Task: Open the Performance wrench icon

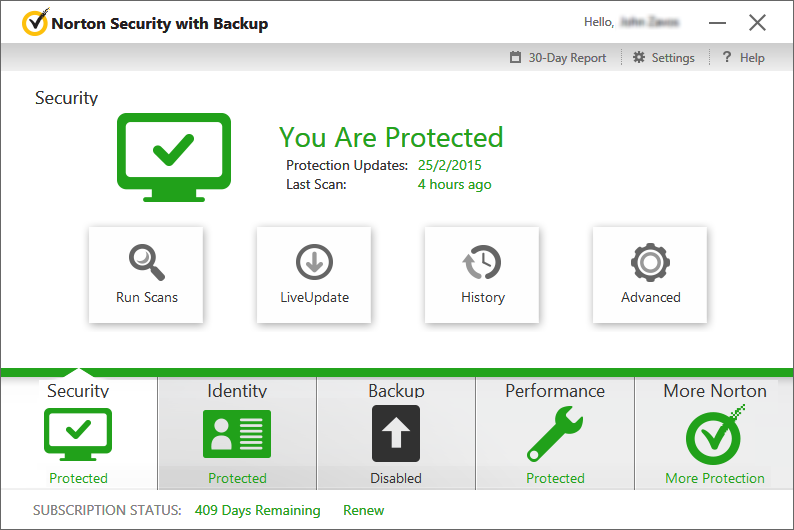Action: click(555, 434)
